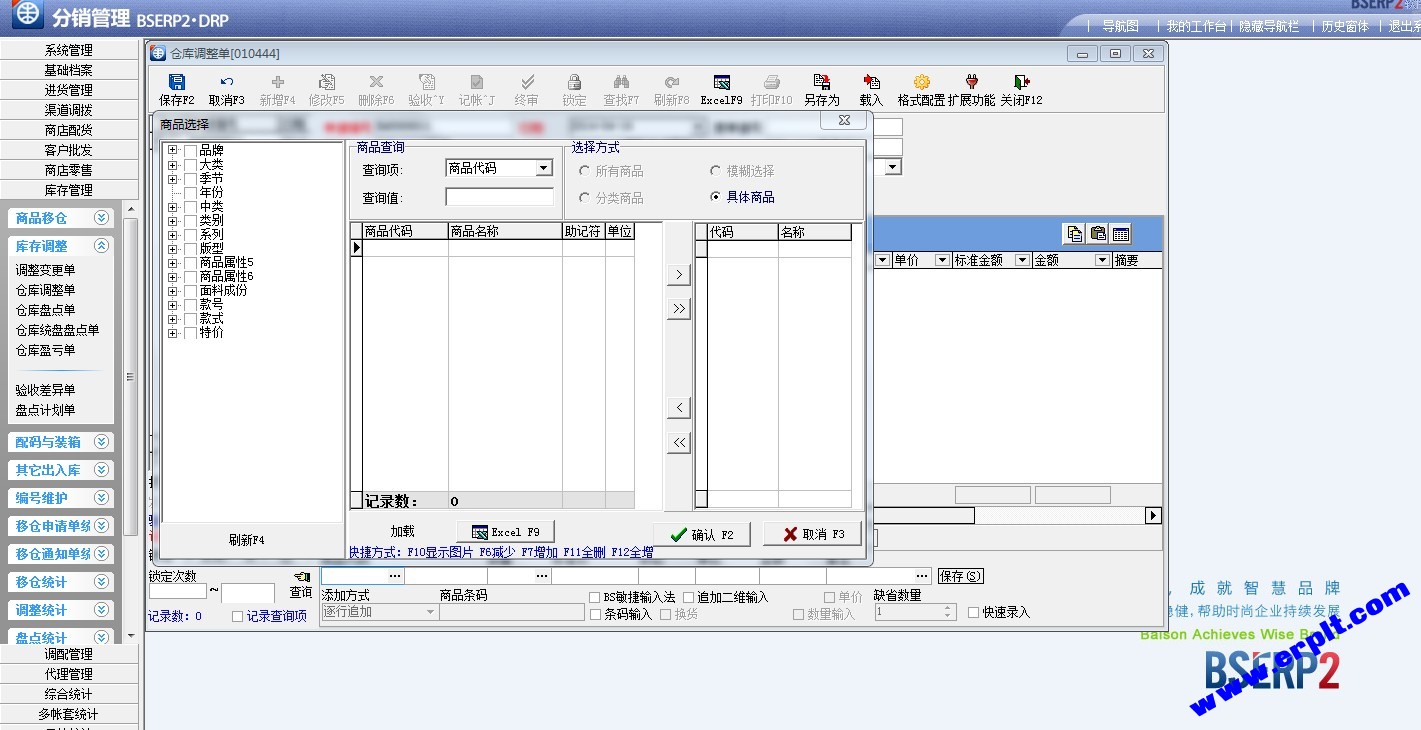
Task: Expand the 配码与装箱 sidebar section
Action: (x=102, y=442)
